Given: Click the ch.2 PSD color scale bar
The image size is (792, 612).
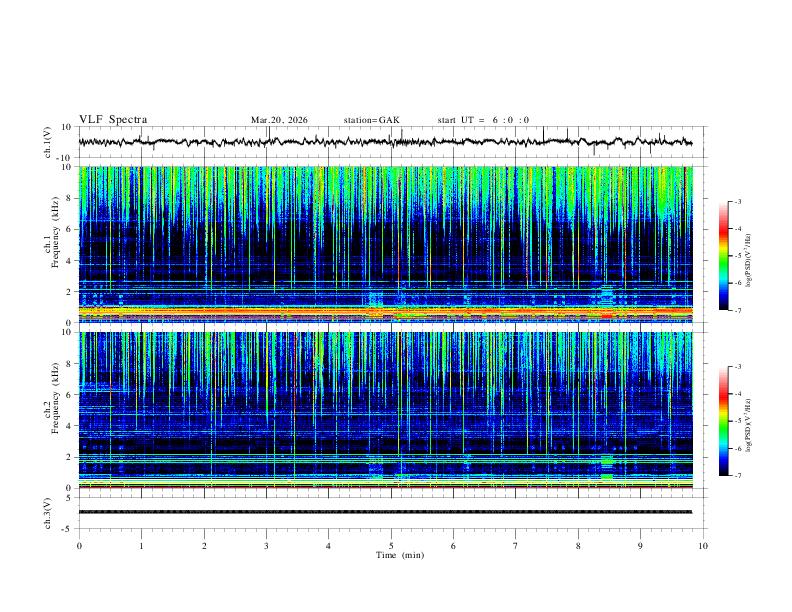Looking at the screenshot, I should pos(723,421).
